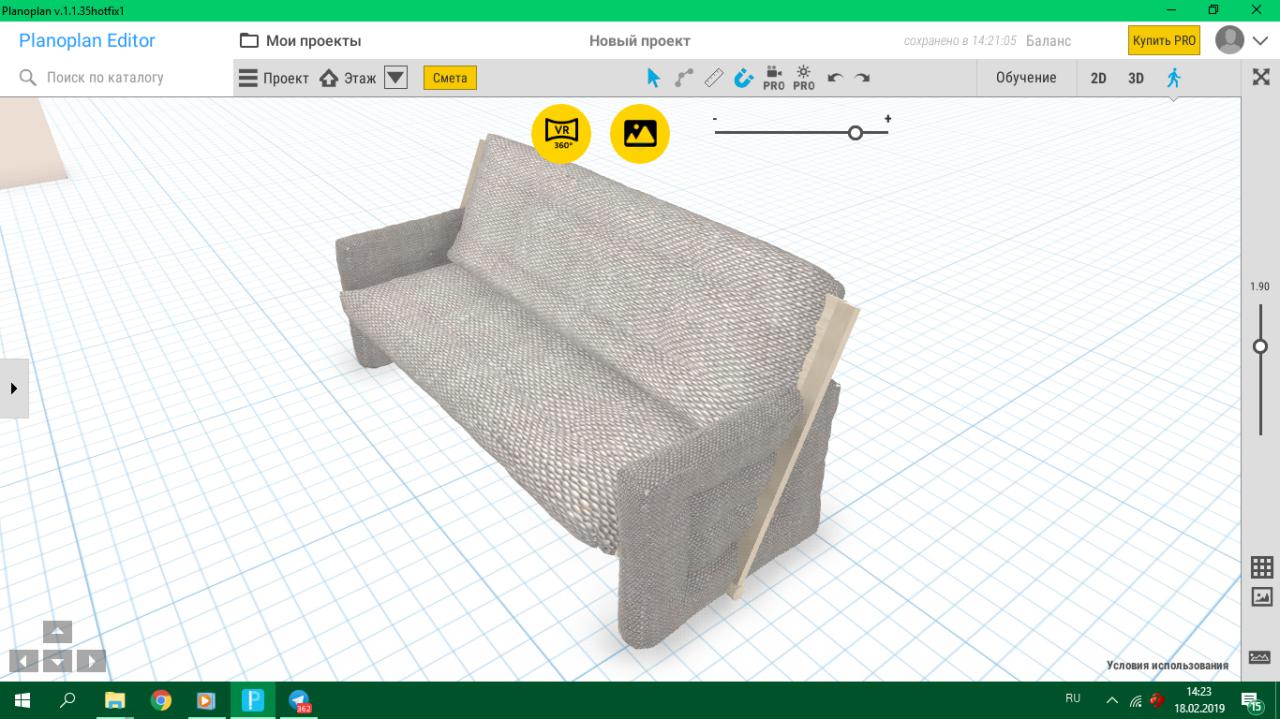
Task: Rotate camera left with left arrow
Action: [24, 661]
